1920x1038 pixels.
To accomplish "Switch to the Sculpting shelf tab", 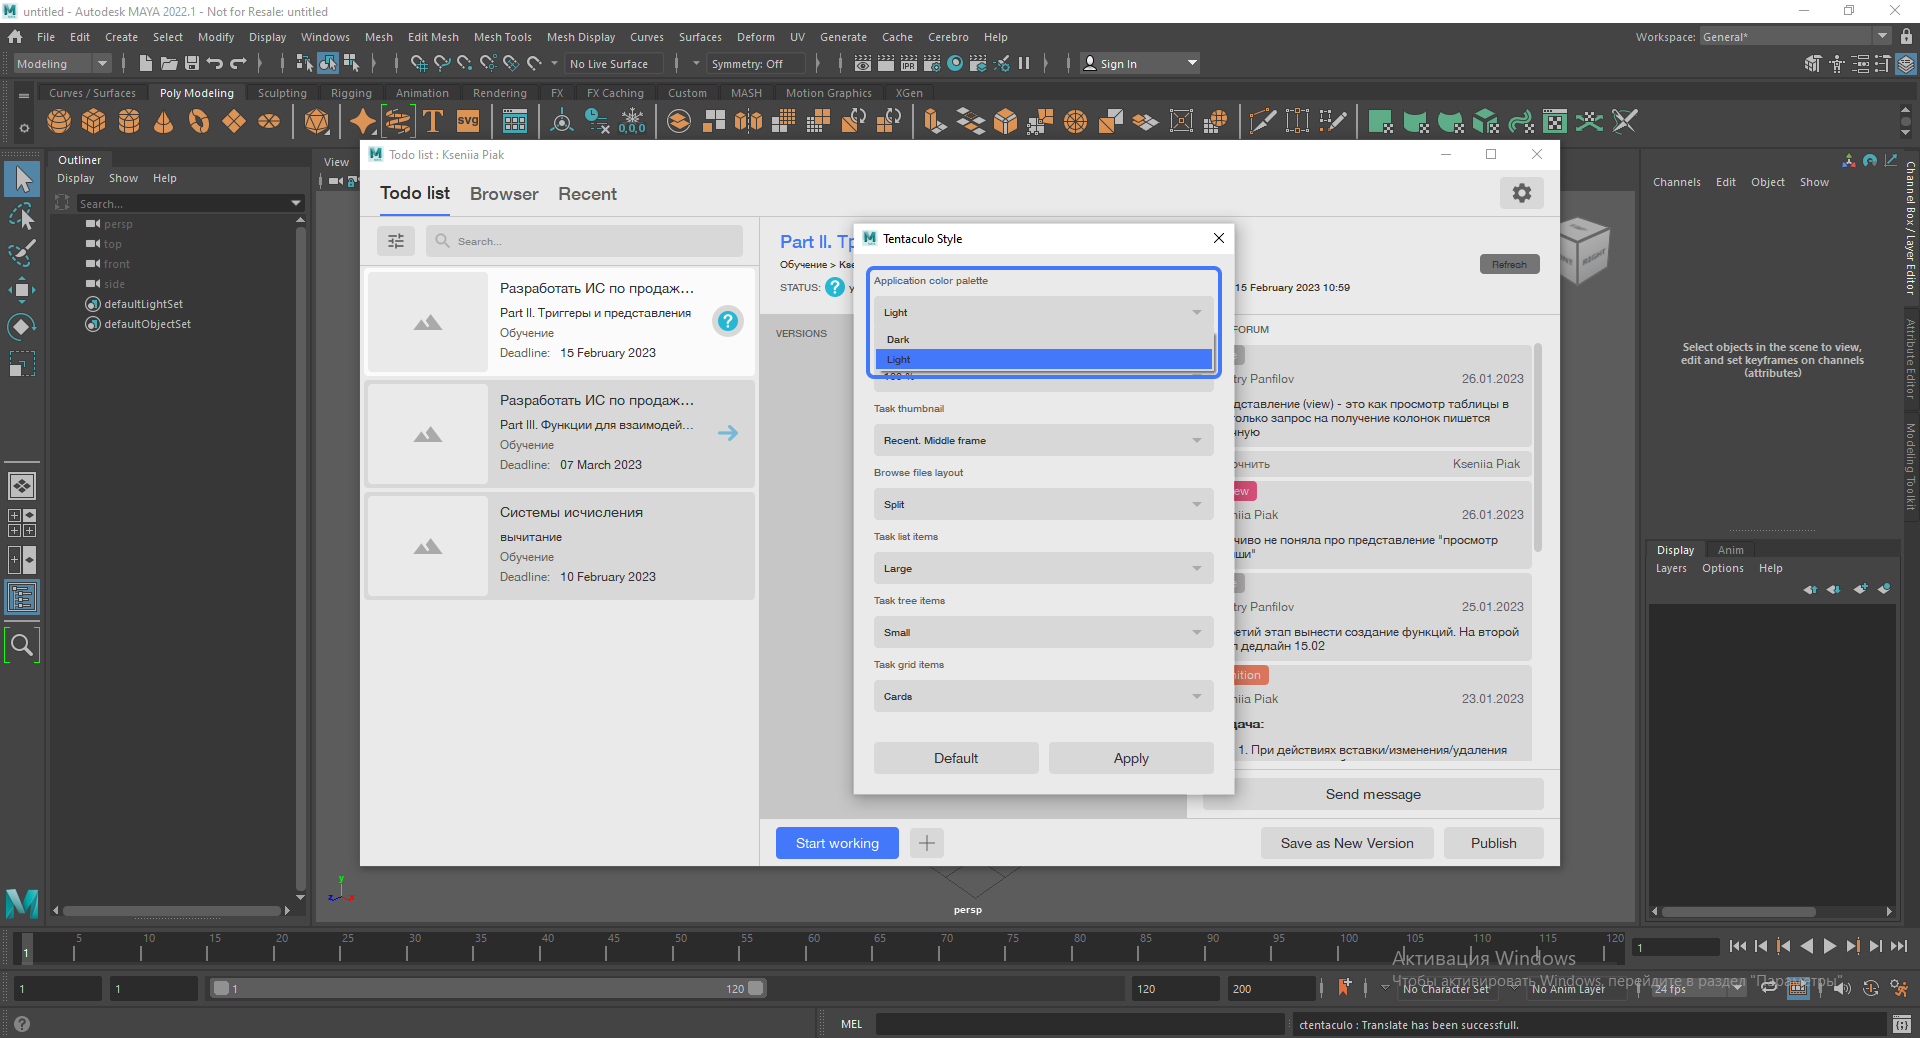I will coord(282,93).
